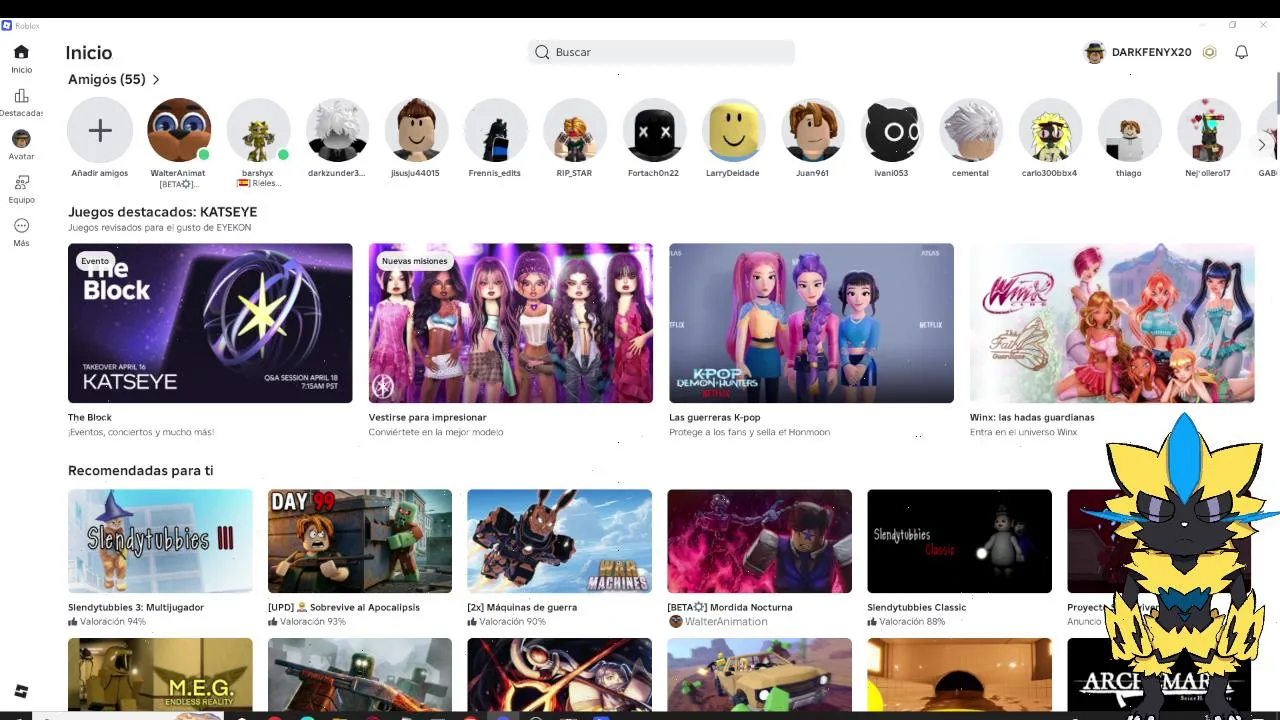The width and height of the screenshot is (1280, 720).
Task: Click Recomendadas para ti heading
Action: pos(140,470)
